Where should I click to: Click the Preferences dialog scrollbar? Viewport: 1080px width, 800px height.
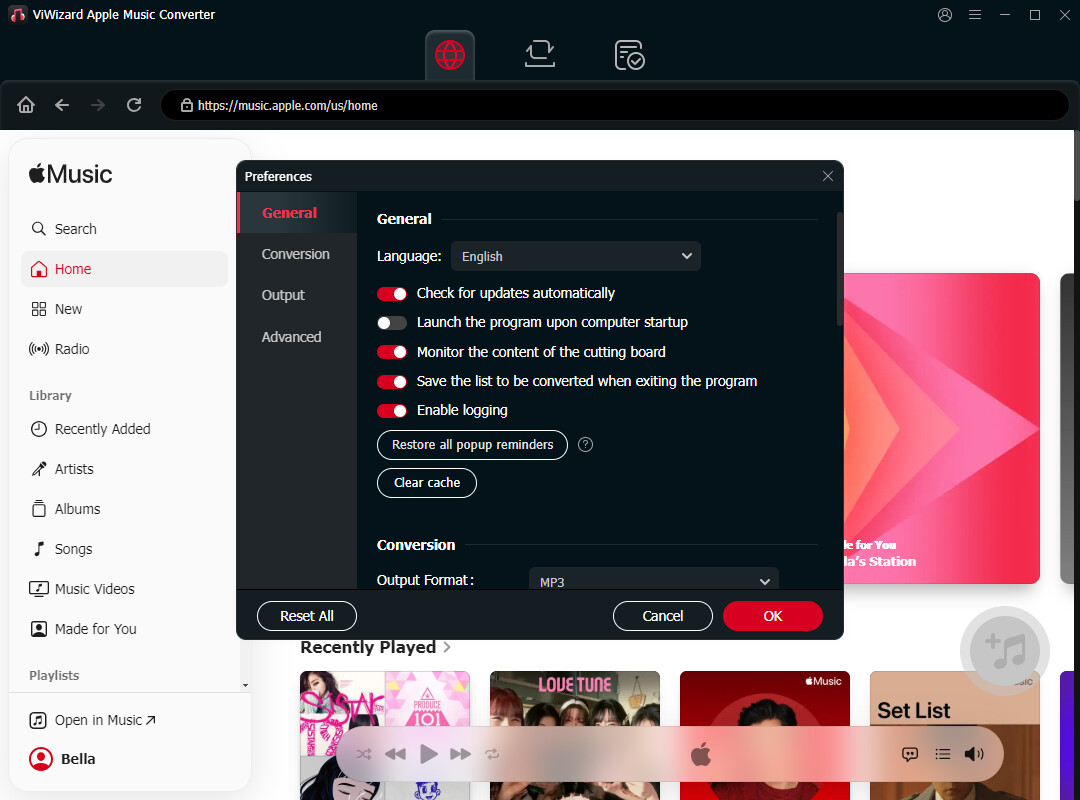click(x=840, y=269)
